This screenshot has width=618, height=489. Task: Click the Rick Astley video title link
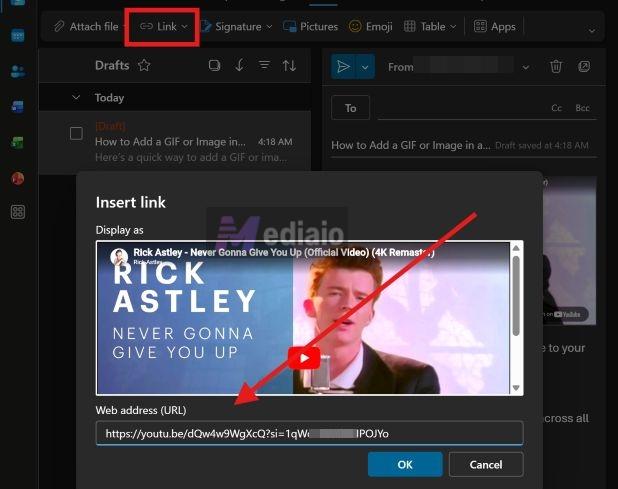[284, 252]
